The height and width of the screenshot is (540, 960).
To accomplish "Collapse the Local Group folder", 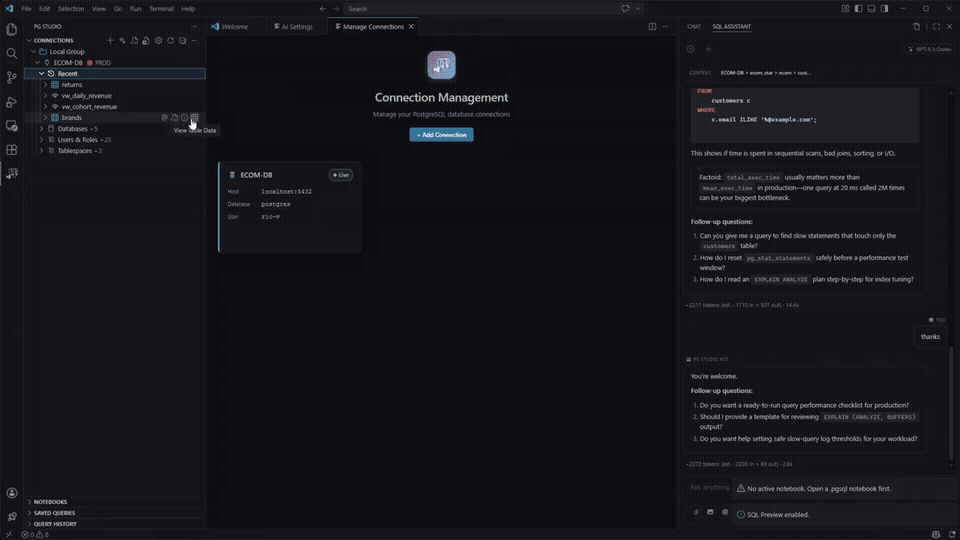I will (34, 51).
